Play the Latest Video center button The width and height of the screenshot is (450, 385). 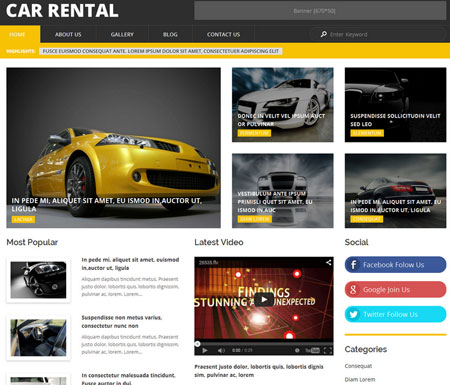click(264, 300)
